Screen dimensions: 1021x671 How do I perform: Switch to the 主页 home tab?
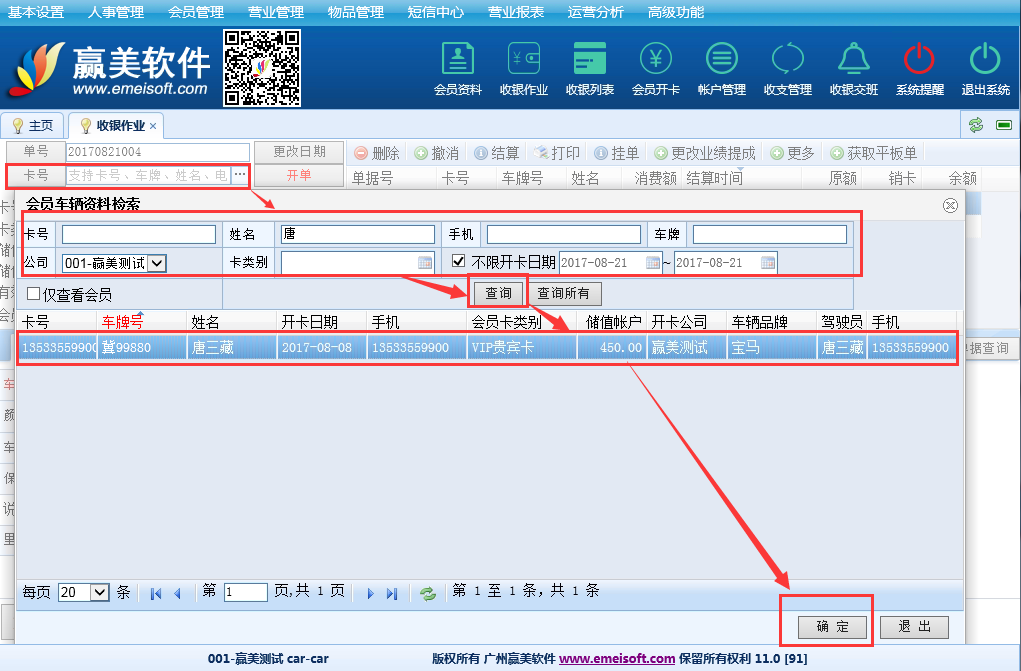coord(33,126)
